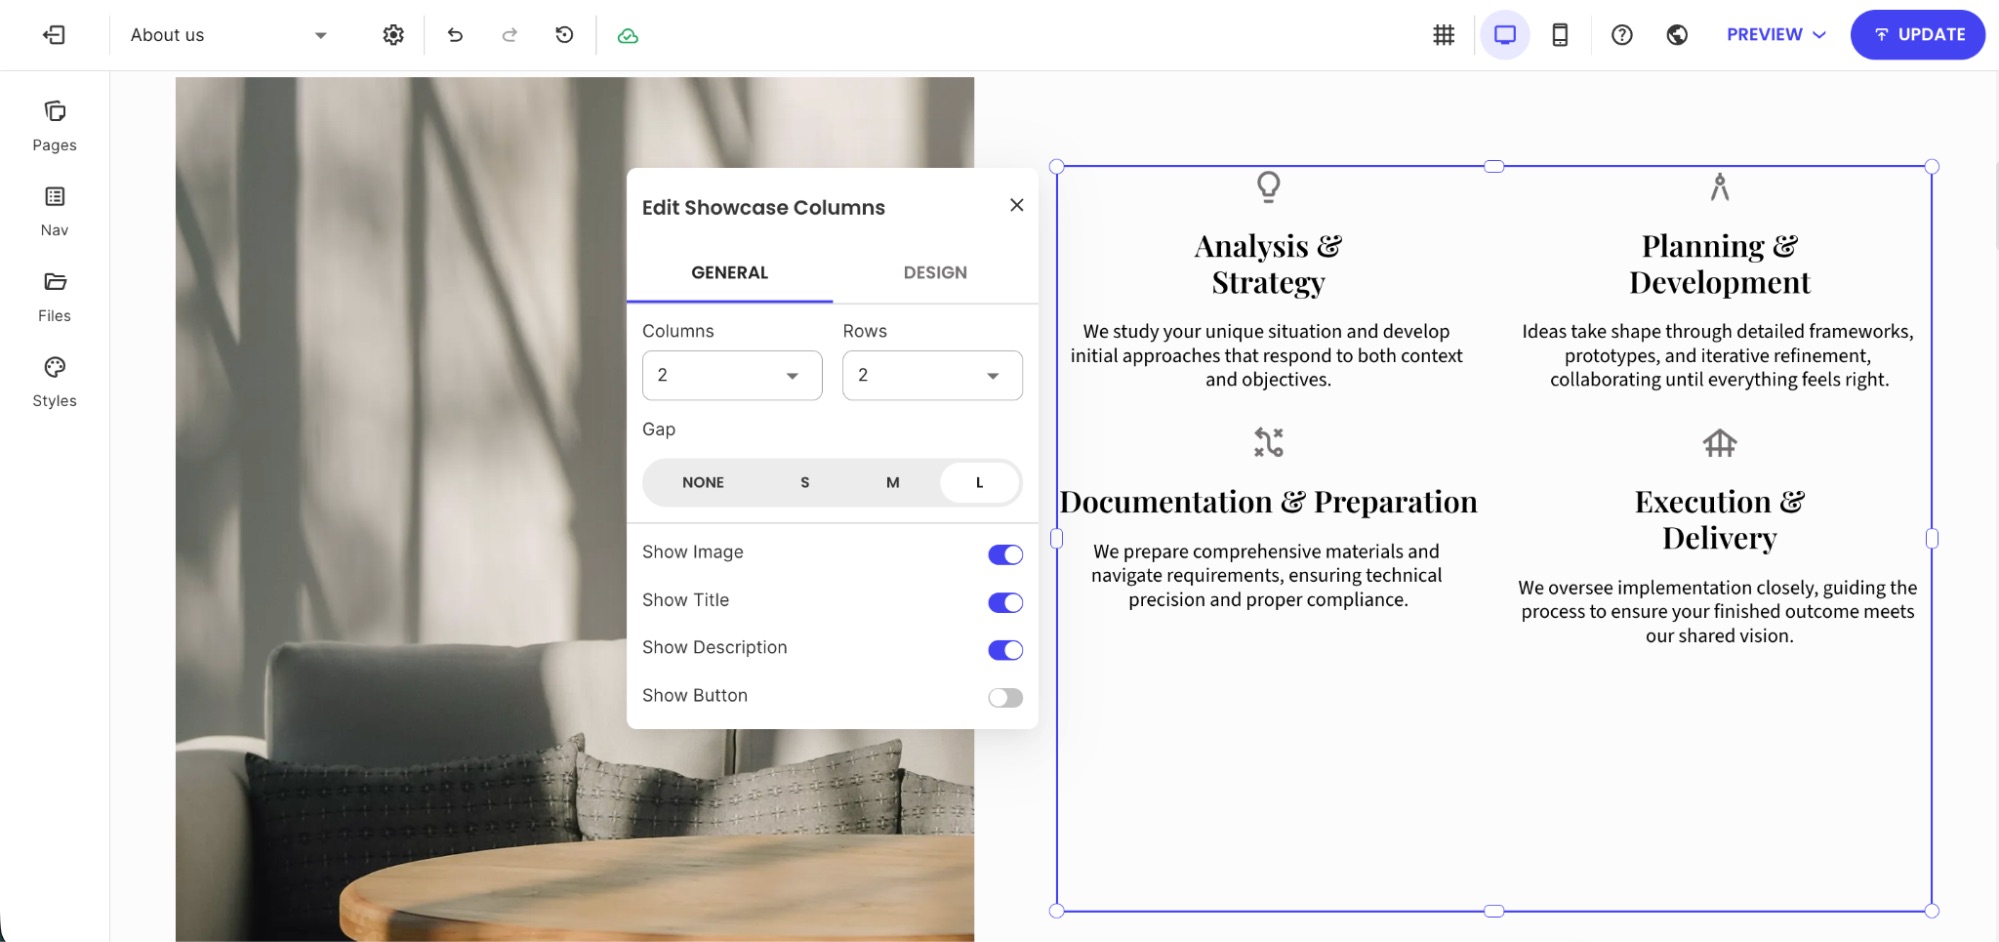The width and height of the screenshot is (1999, 942).
Task: Disable the Show Title toggle
Action: [x=1005, y=602]
